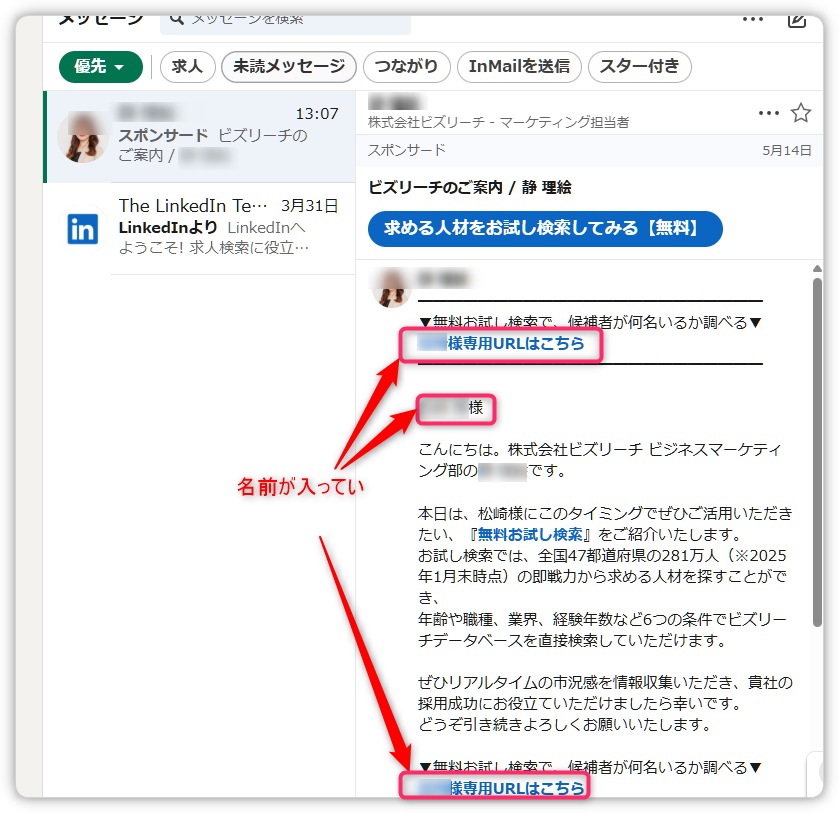
Task: Select the スター付き filter chip
Action: tap(639, 67)
